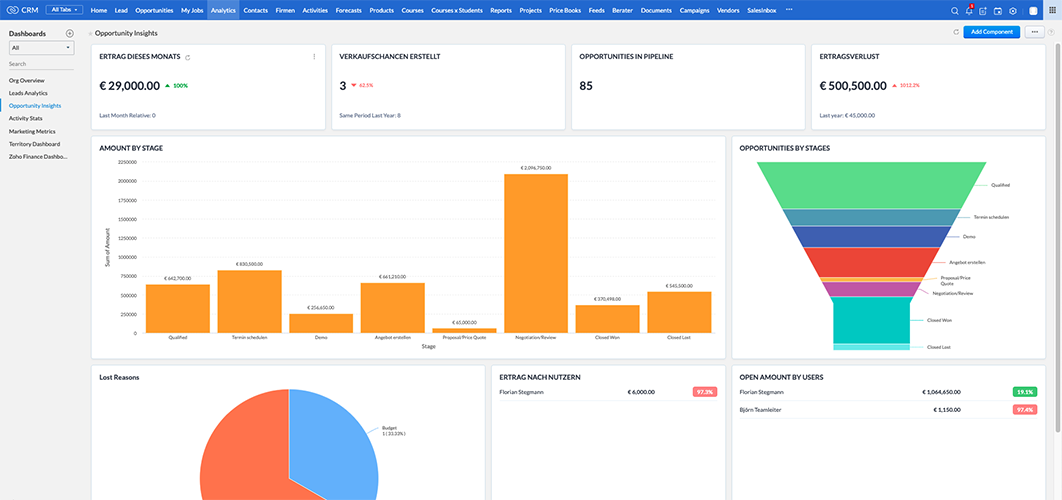The height and width of the screenshot is (500, 1062).
Task: Click Florian Stegmann in Ertrag Nach Nutzern
Action: click(x=522, y=392)
